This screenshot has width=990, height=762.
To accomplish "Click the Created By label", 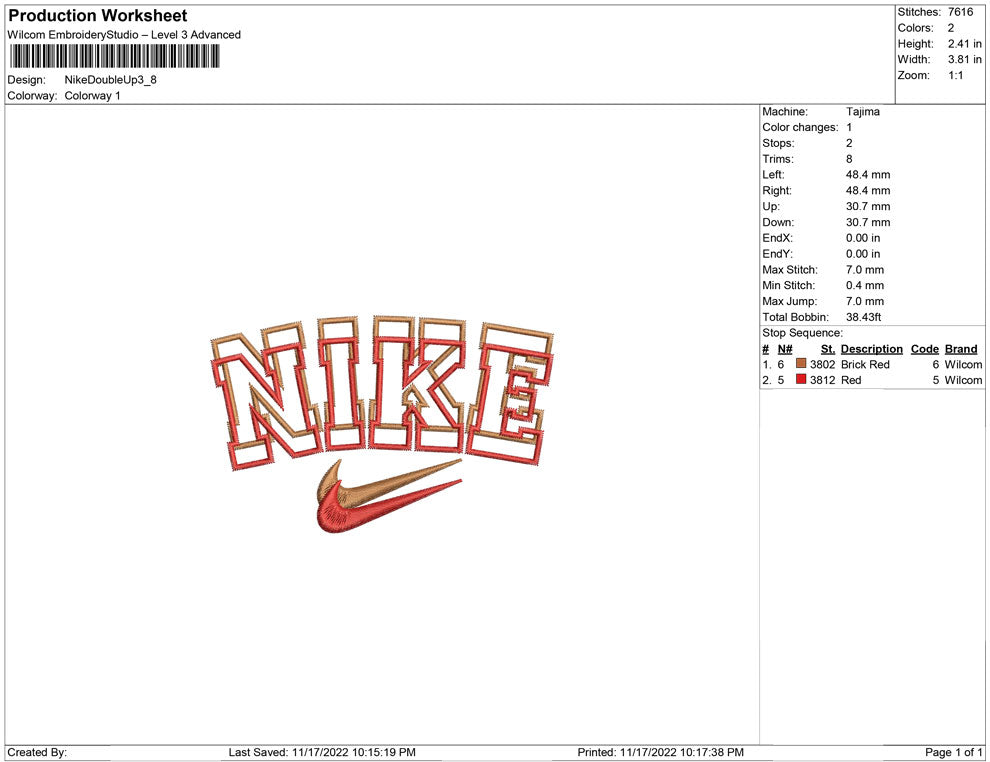I will coord(37,752).
